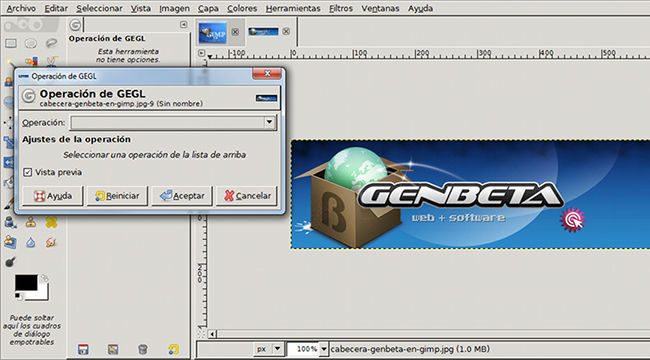Click the GEGL tool options tab icon
This screenshot has height=360, width=650.
click(x=75, y=25)
